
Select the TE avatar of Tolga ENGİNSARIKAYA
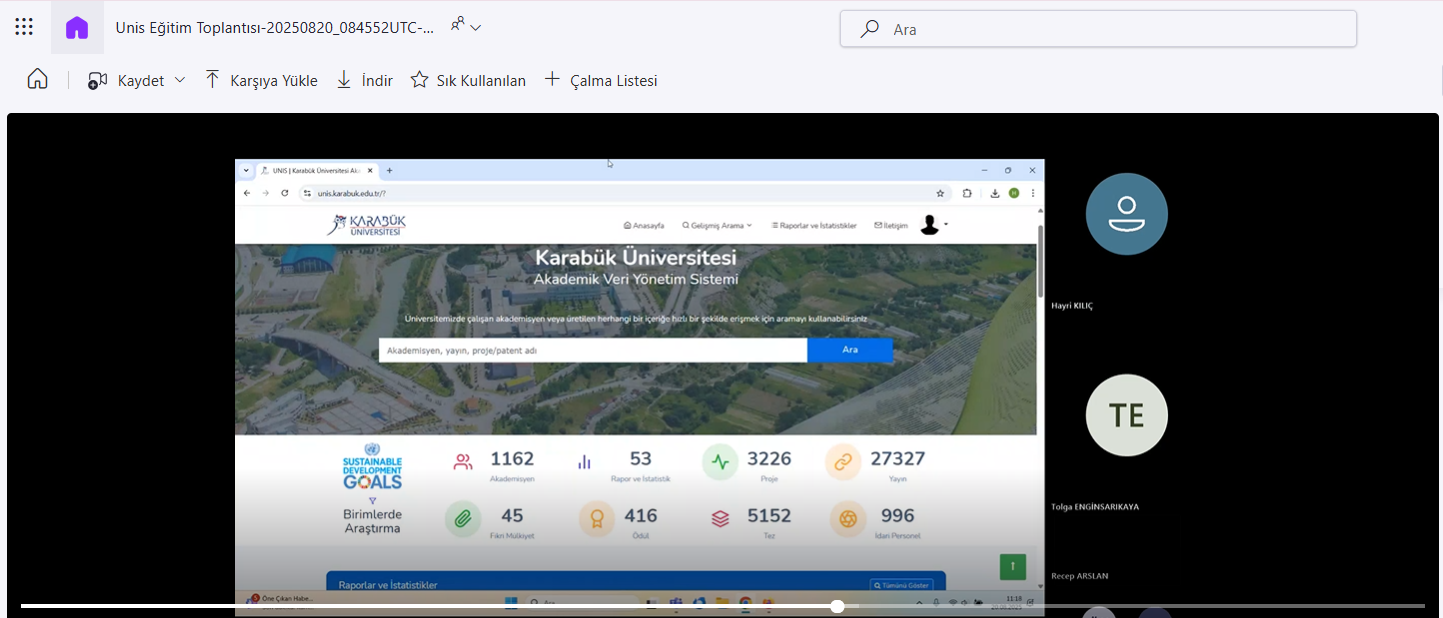point(1126,415)
